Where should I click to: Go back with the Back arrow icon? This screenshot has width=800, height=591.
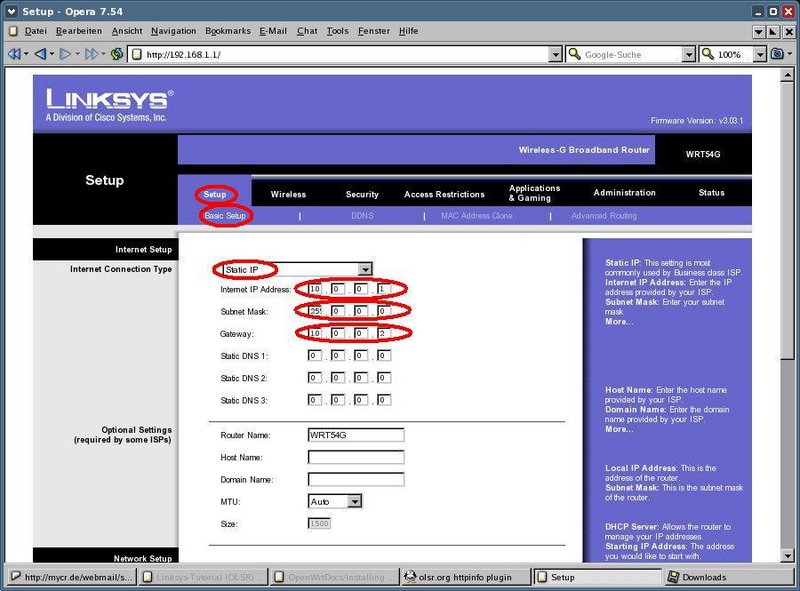pos(40,54)
